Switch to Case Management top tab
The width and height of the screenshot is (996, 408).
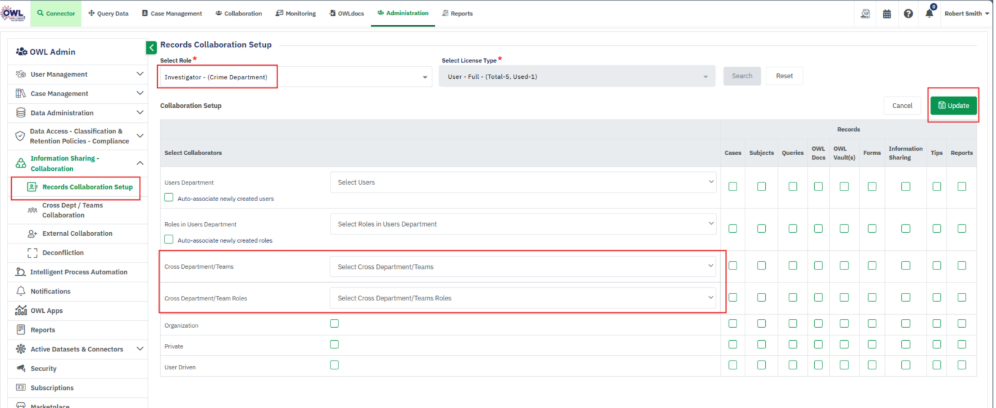(172, 14)
